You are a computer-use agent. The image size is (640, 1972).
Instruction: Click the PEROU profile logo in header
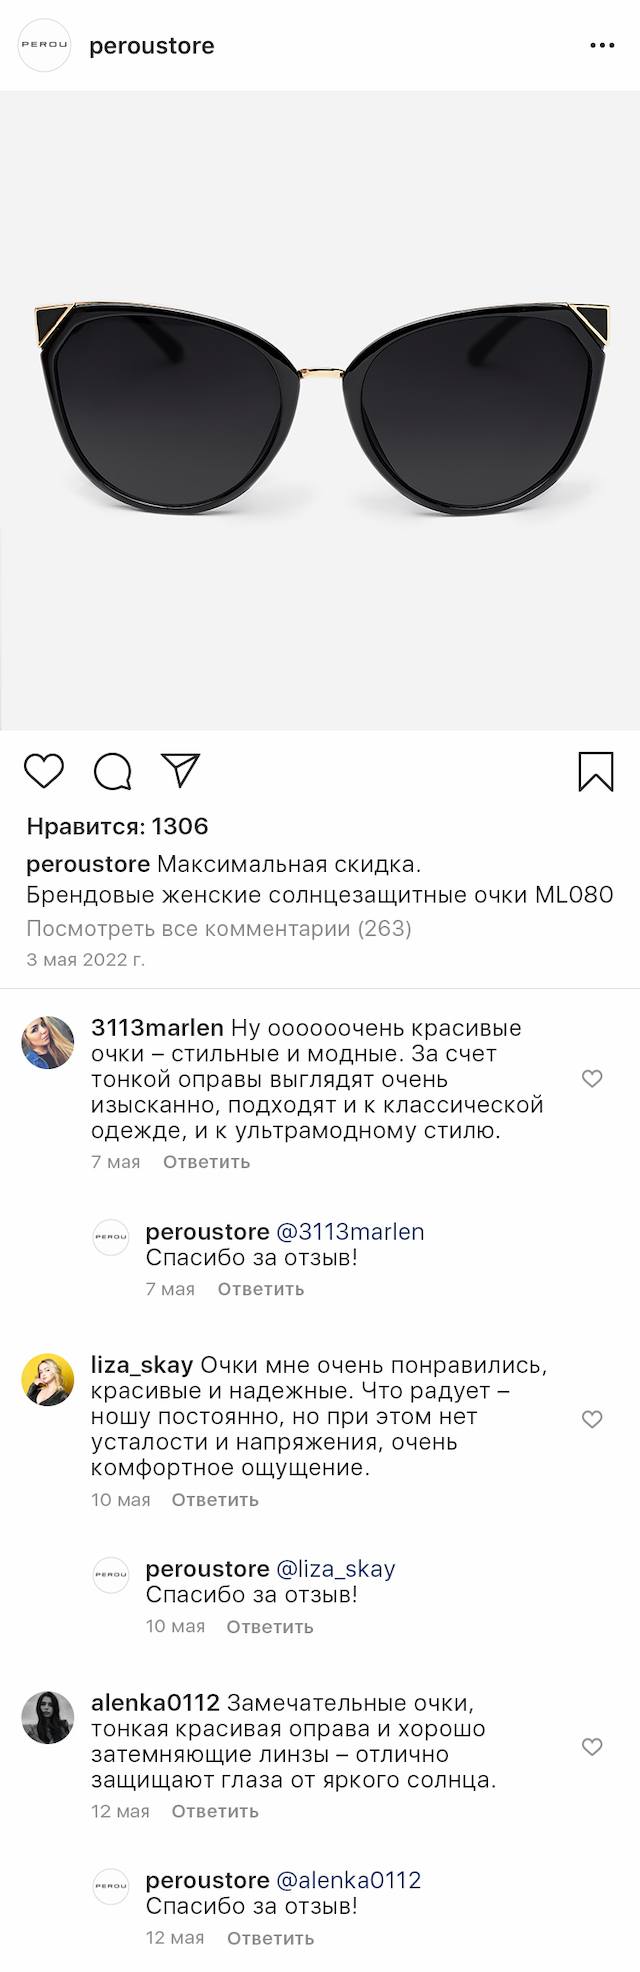(45, 46)
